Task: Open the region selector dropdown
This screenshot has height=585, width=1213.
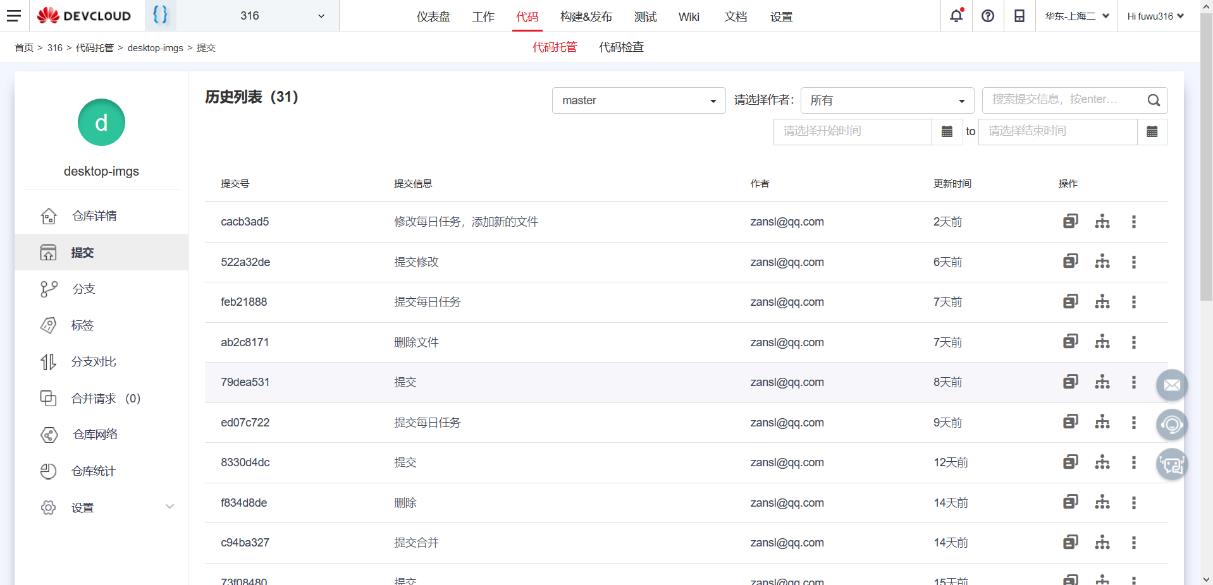Action: click(1077, 16)
